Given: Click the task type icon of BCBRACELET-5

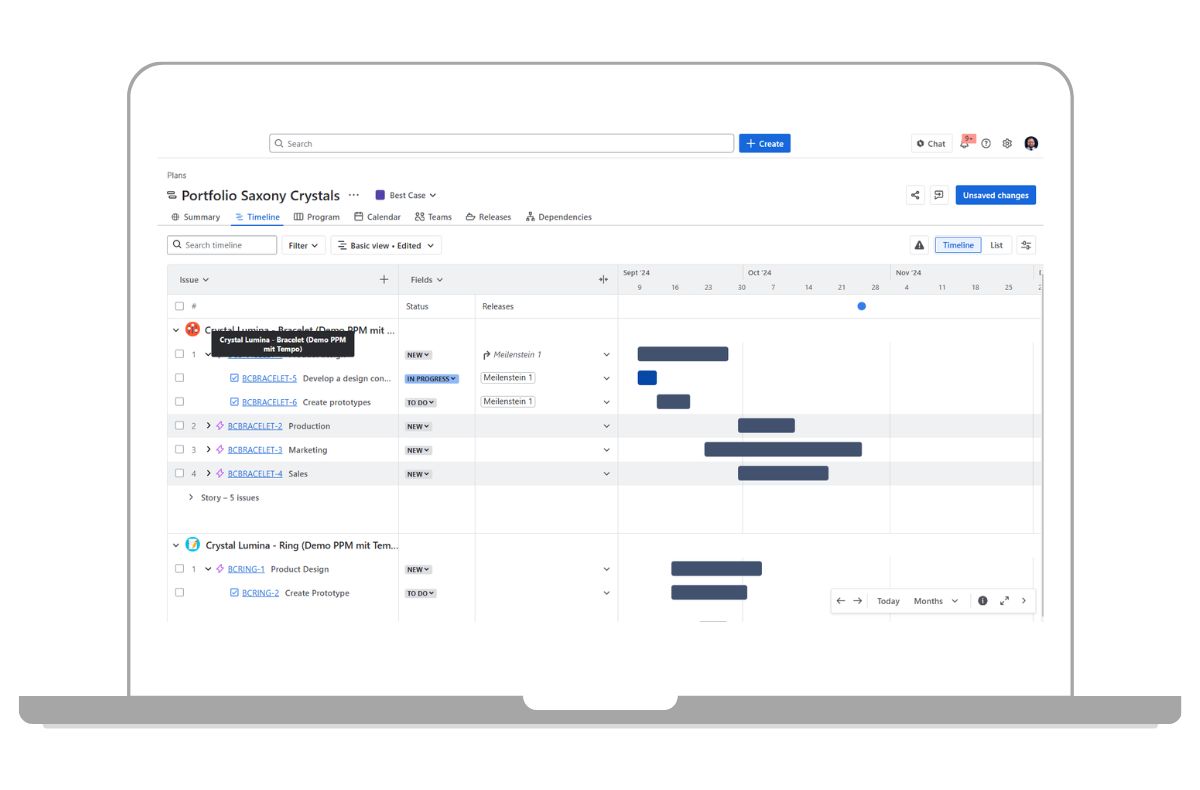Looking at the screenshot, I should (234, 379).
